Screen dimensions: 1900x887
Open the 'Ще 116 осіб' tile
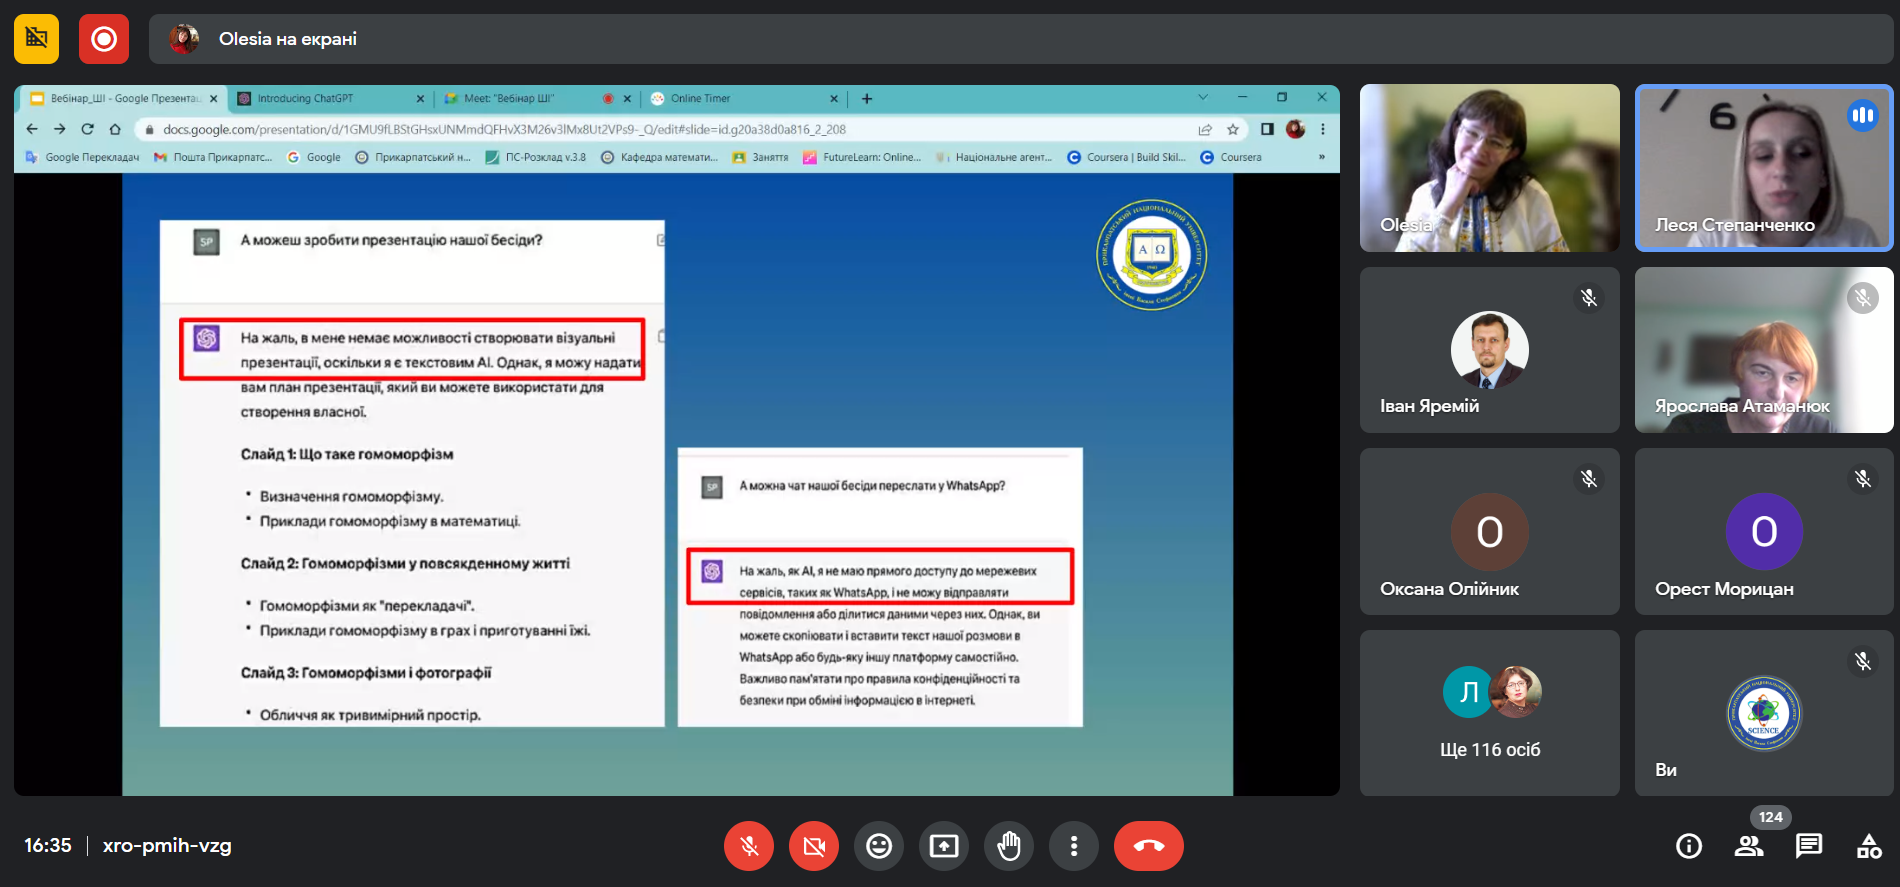click(x=1489, y=712)
